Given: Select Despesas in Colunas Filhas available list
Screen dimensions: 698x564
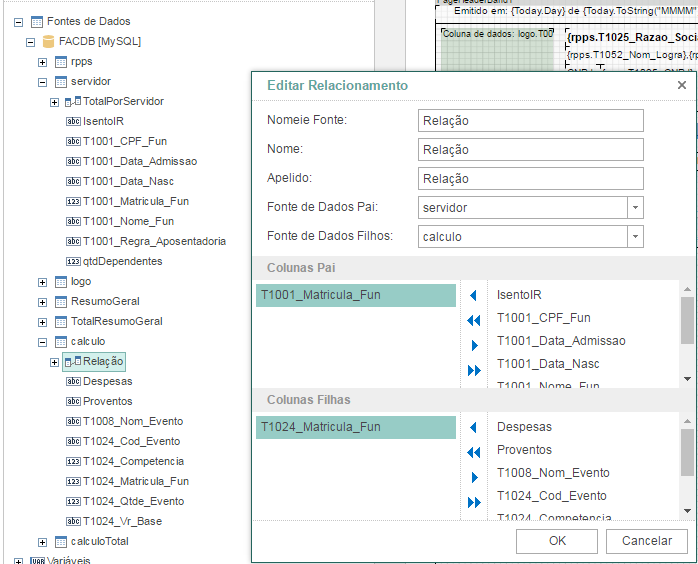Looking at the screenshot, I should coord(524,427).
